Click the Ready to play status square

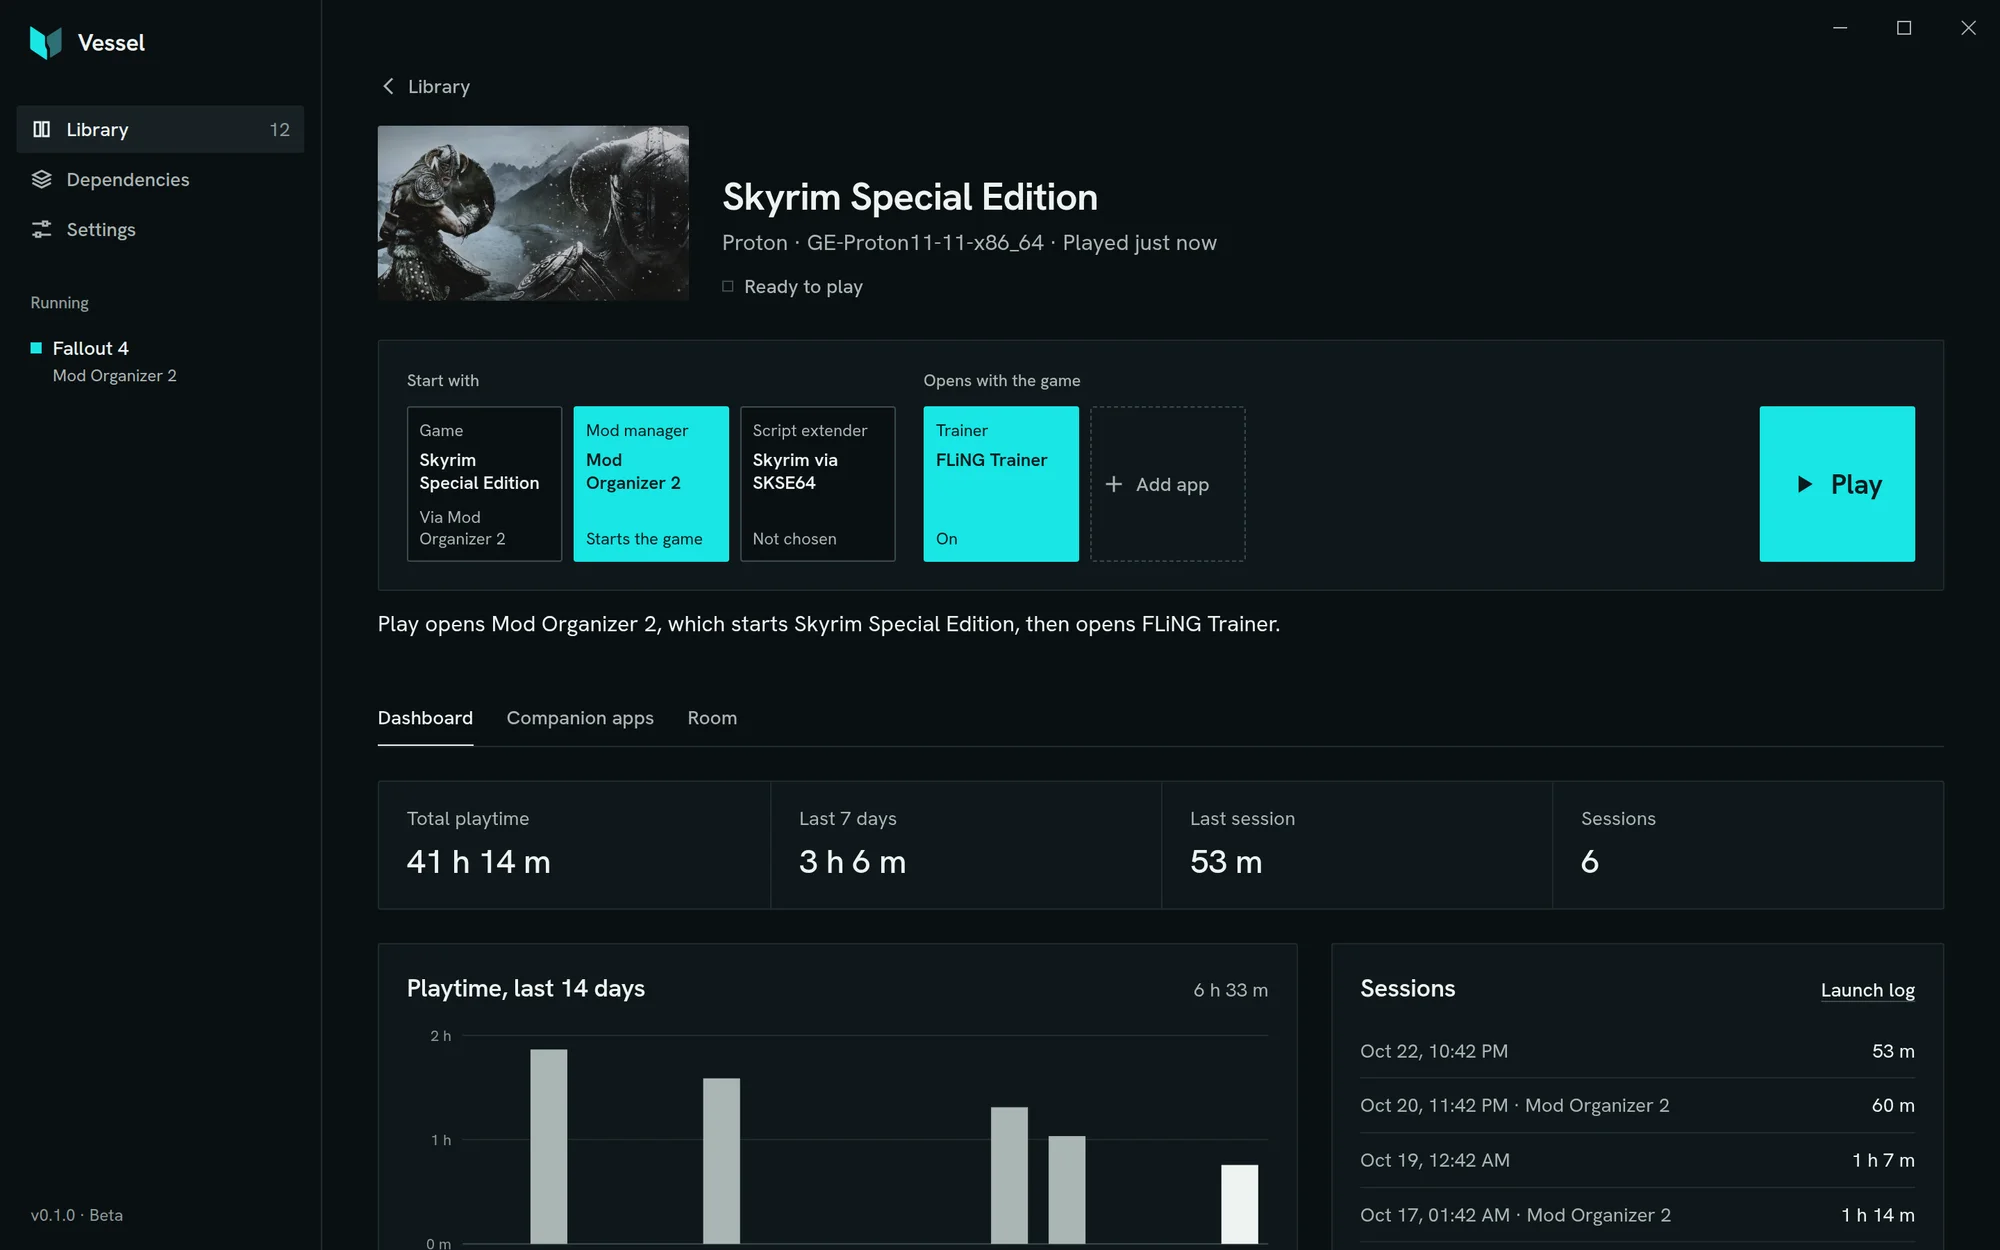(x=728, y=287)
